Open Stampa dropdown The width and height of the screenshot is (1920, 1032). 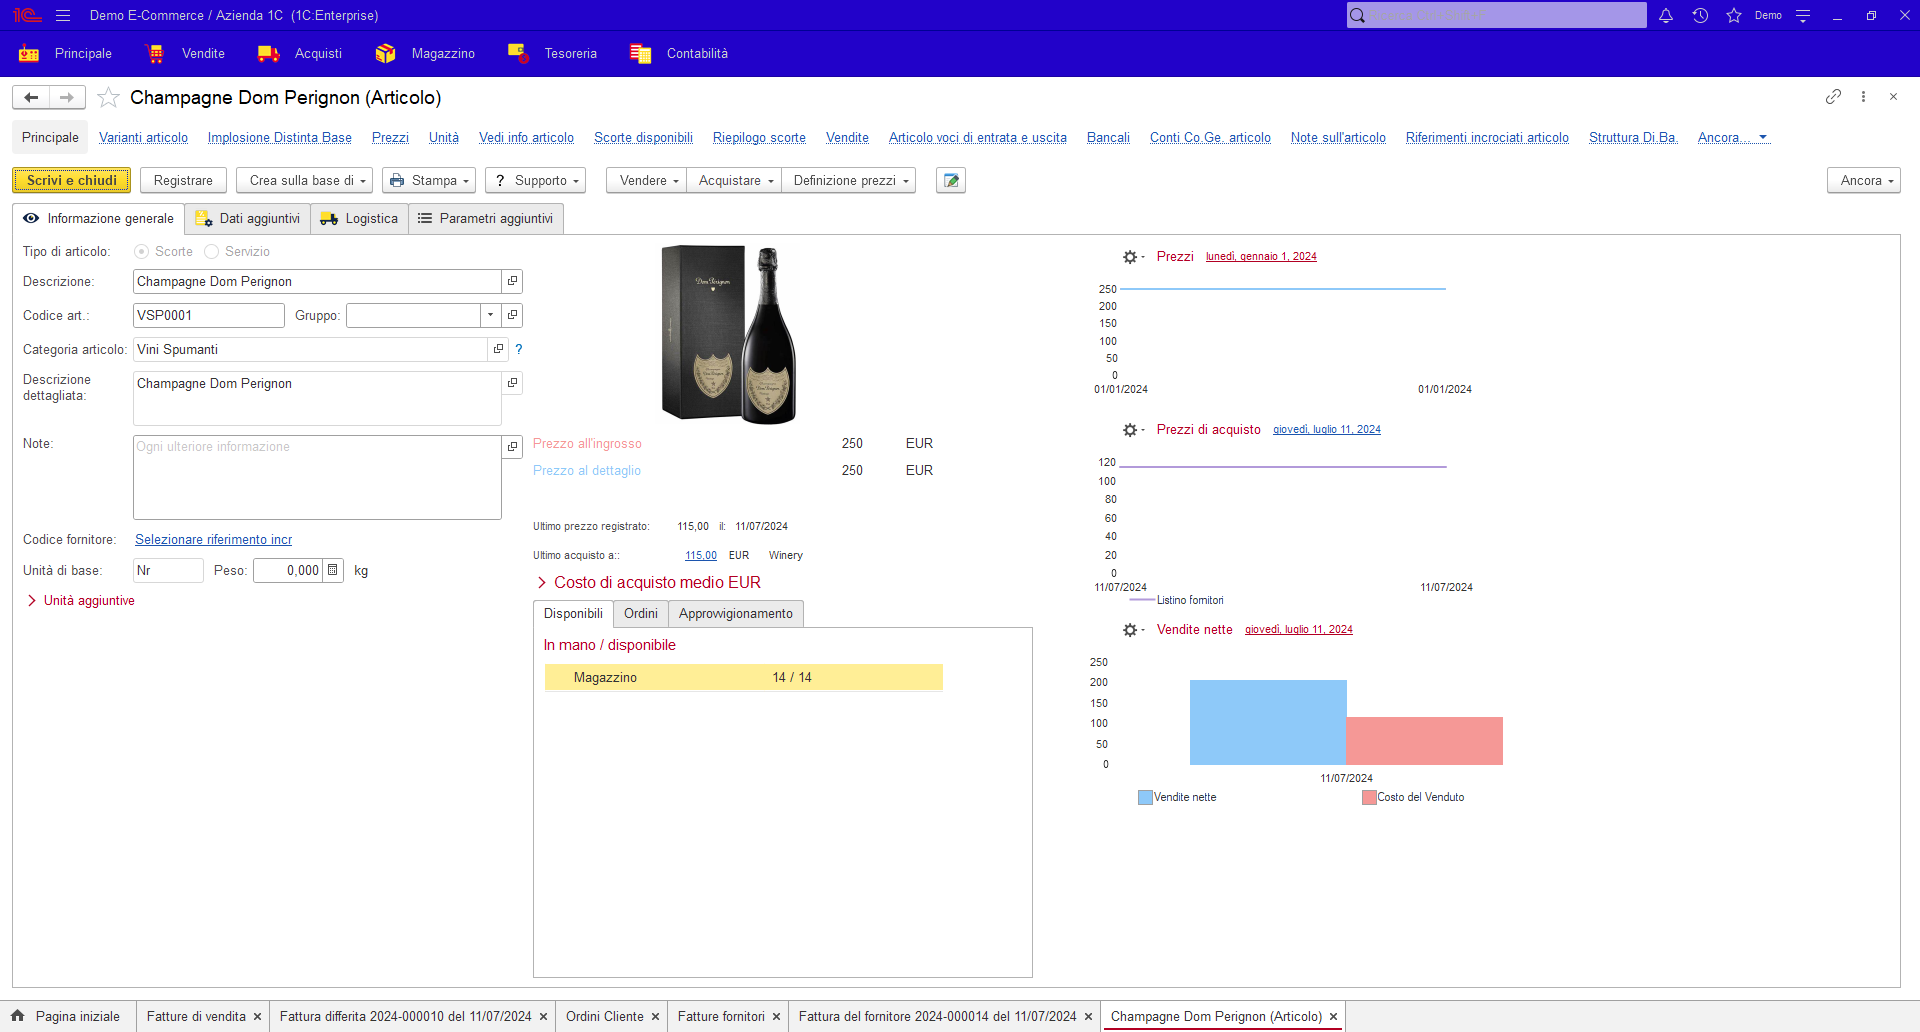pos(429,180)
